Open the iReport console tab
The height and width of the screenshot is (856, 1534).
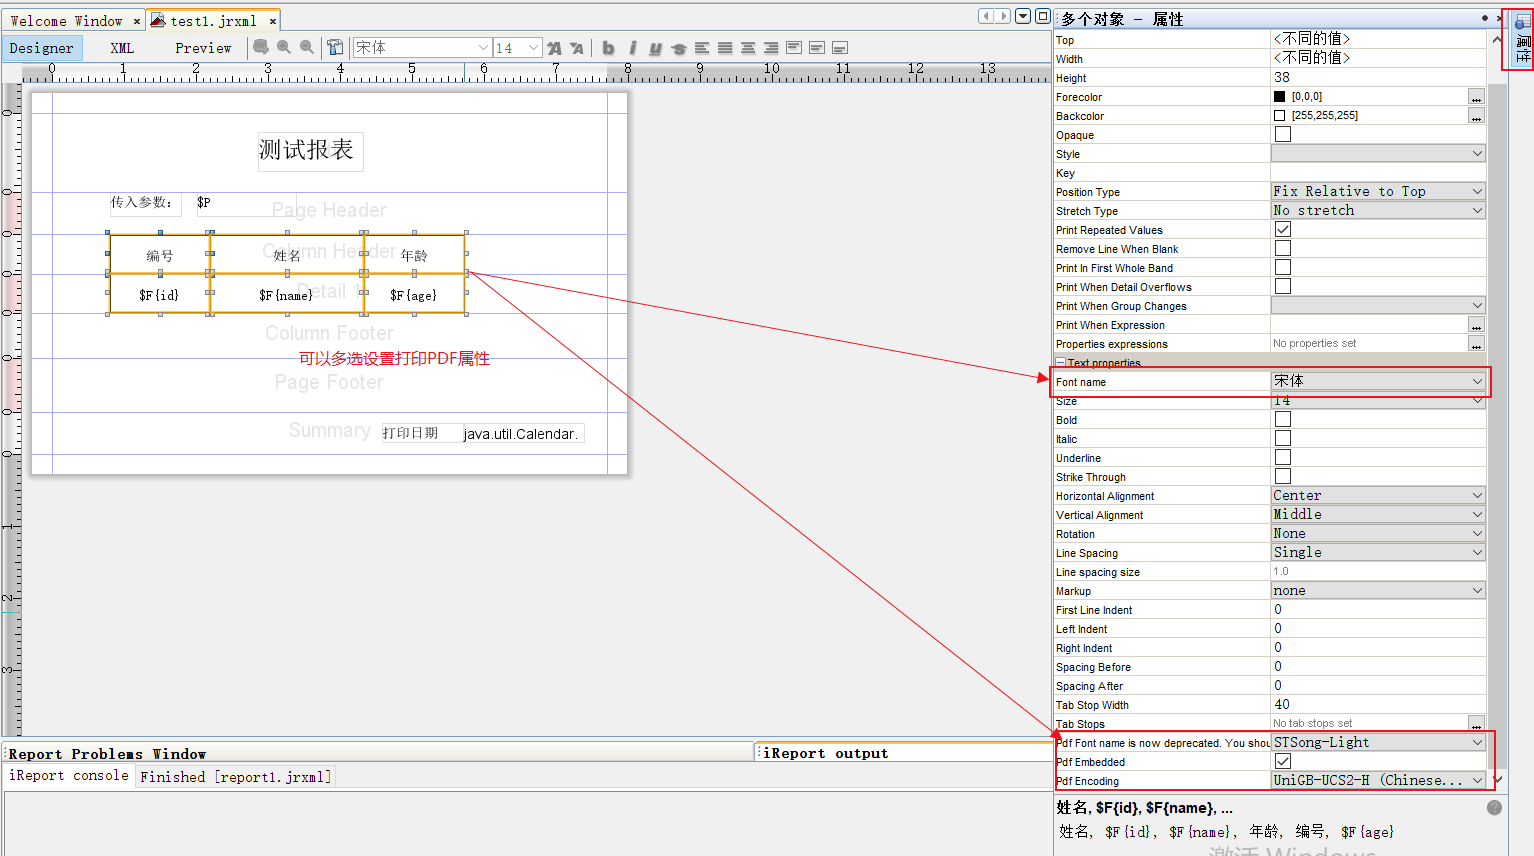click(69, 776)
